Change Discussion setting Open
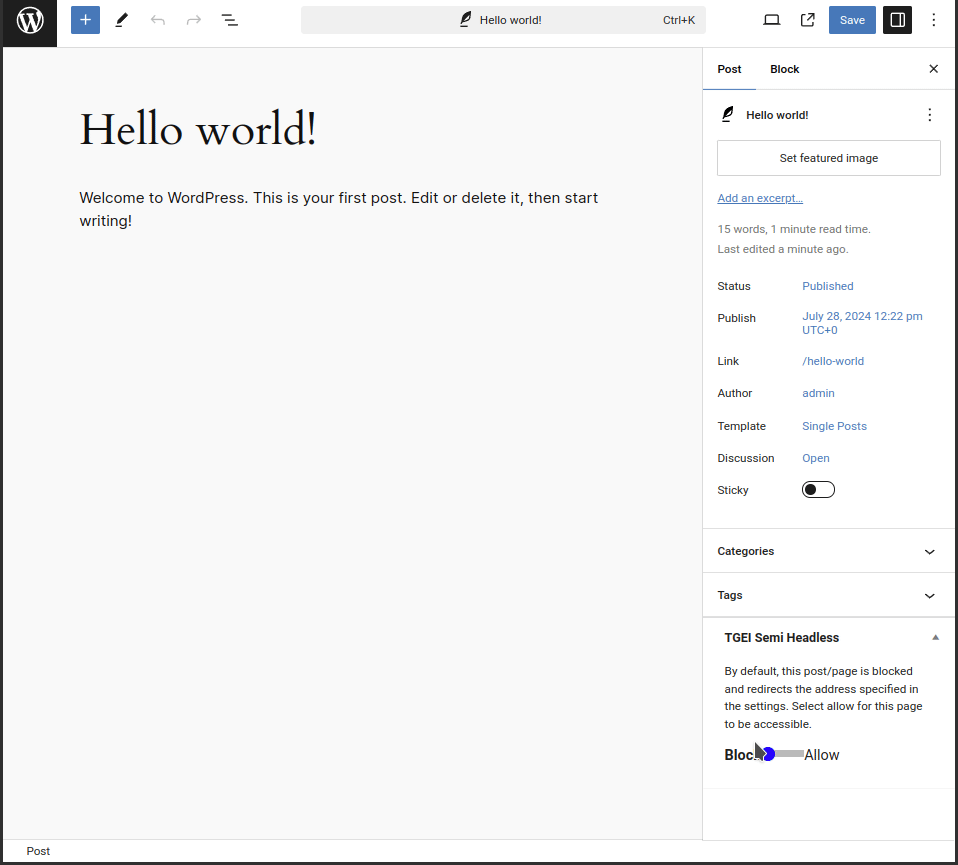 coord(816,458)
